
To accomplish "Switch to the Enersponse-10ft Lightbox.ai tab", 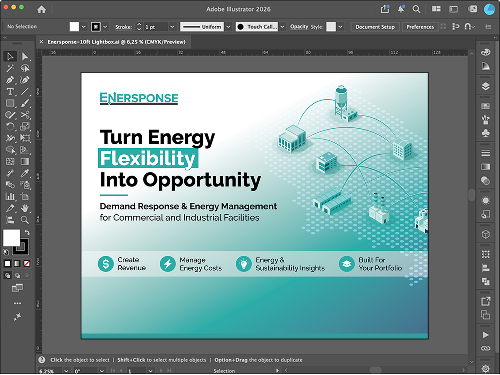I will click(116, 42).
